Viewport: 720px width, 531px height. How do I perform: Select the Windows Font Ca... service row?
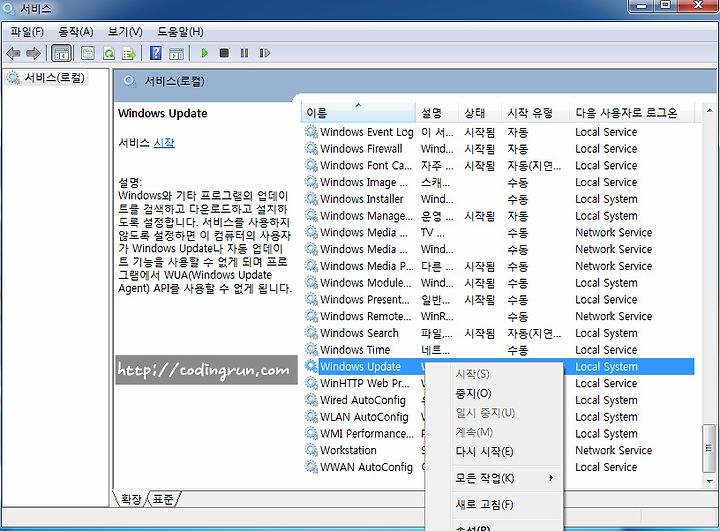coord(499,165)
